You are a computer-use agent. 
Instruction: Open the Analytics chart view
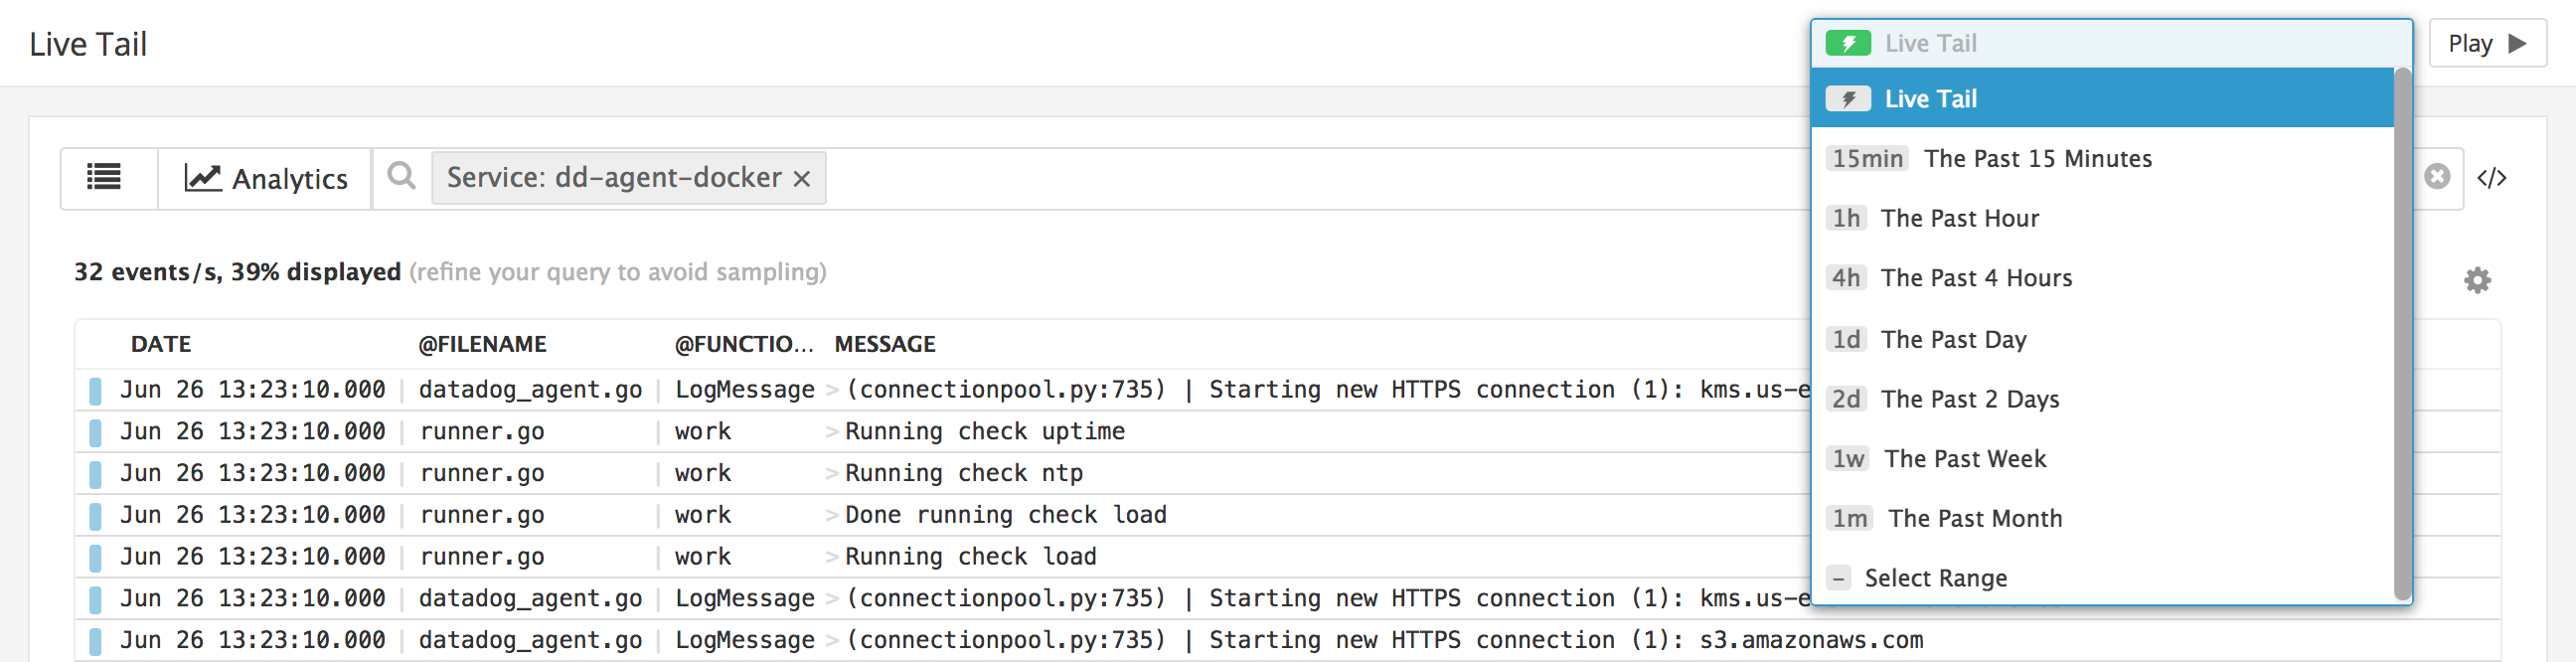tap(266, 178)
